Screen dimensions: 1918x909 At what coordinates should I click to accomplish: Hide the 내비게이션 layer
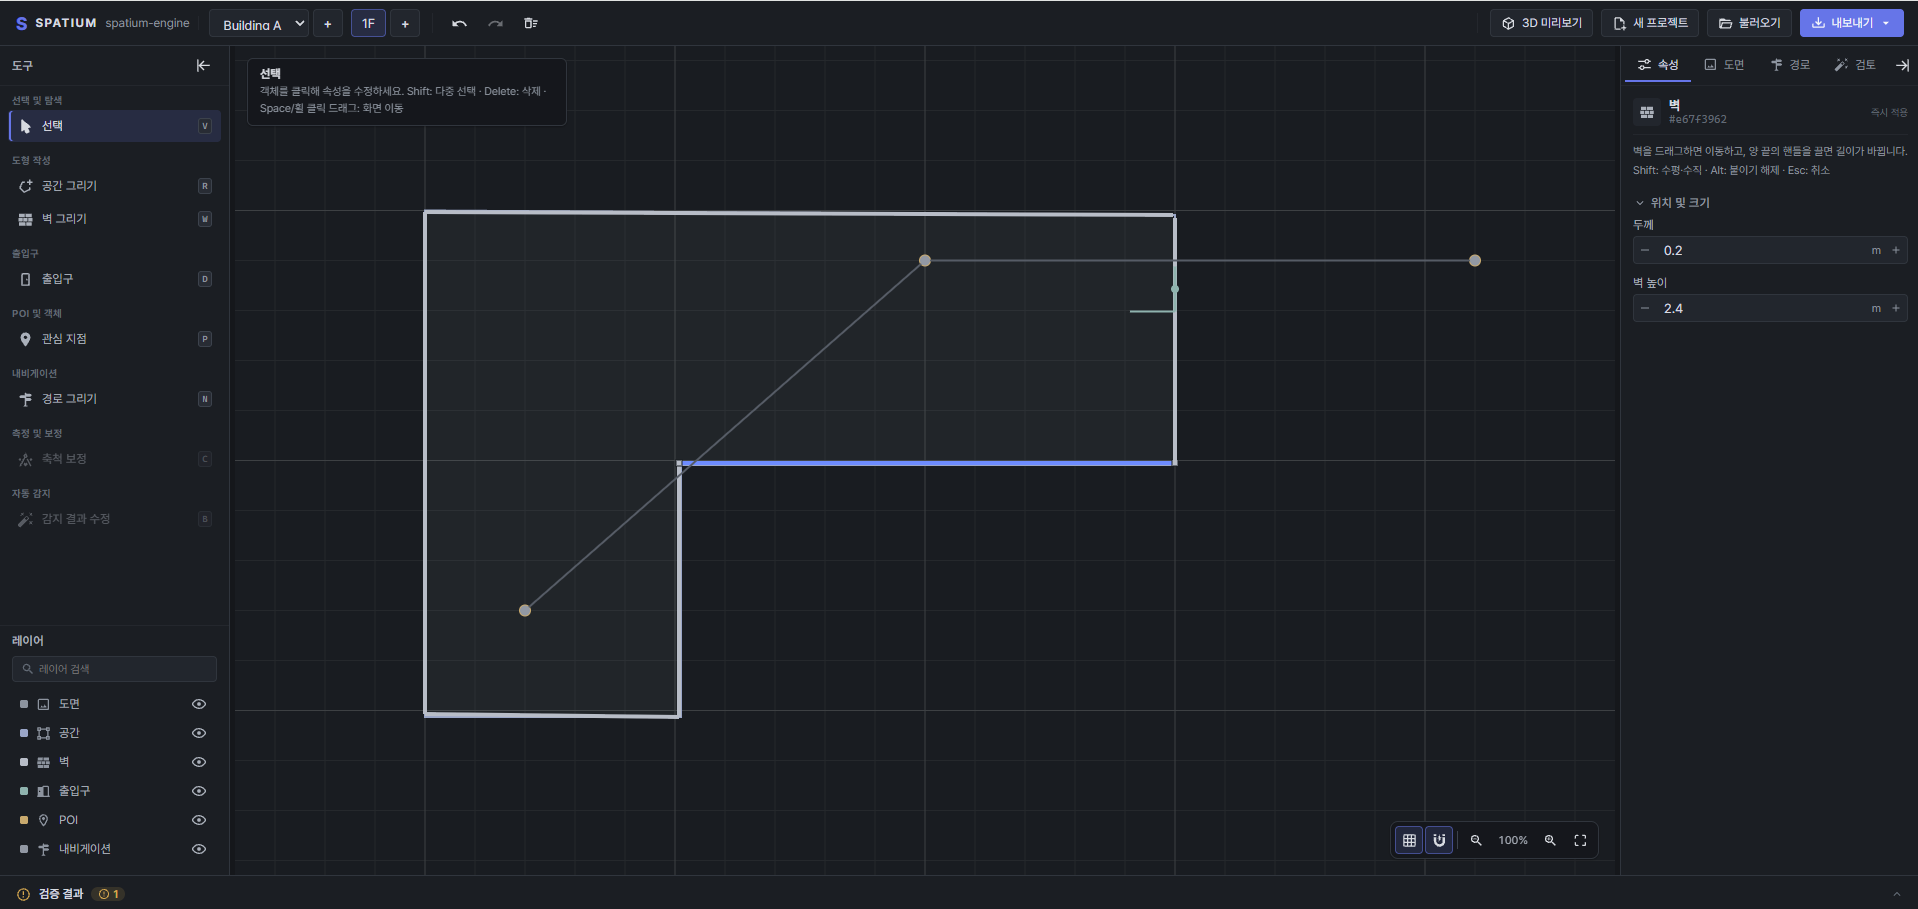coord(199,849)
